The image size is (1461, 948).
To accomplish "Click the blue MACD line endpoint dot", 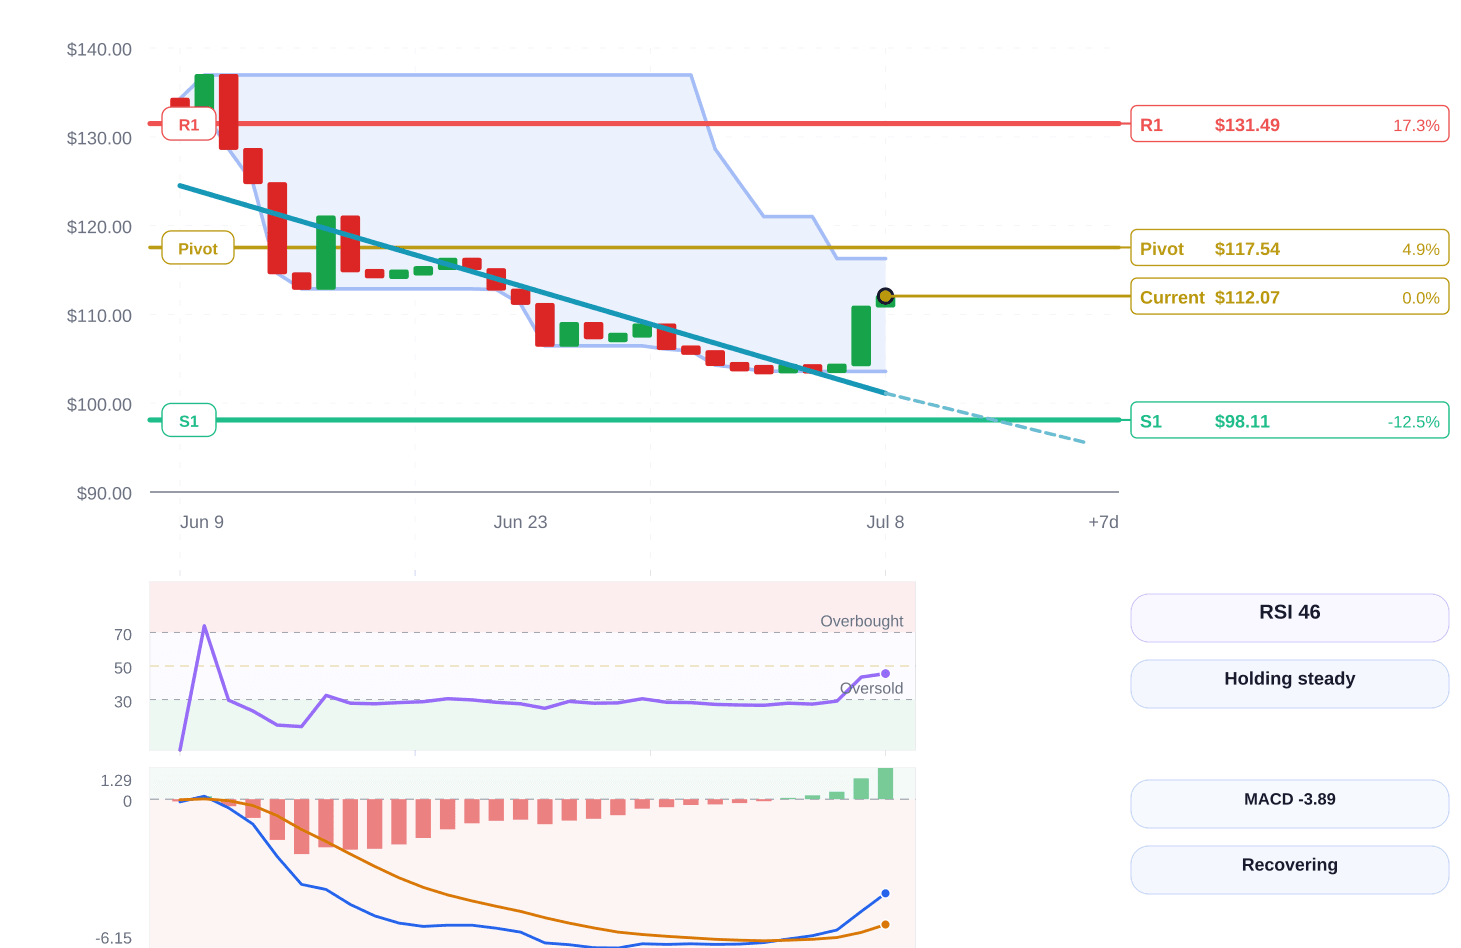I will [885, 893].
